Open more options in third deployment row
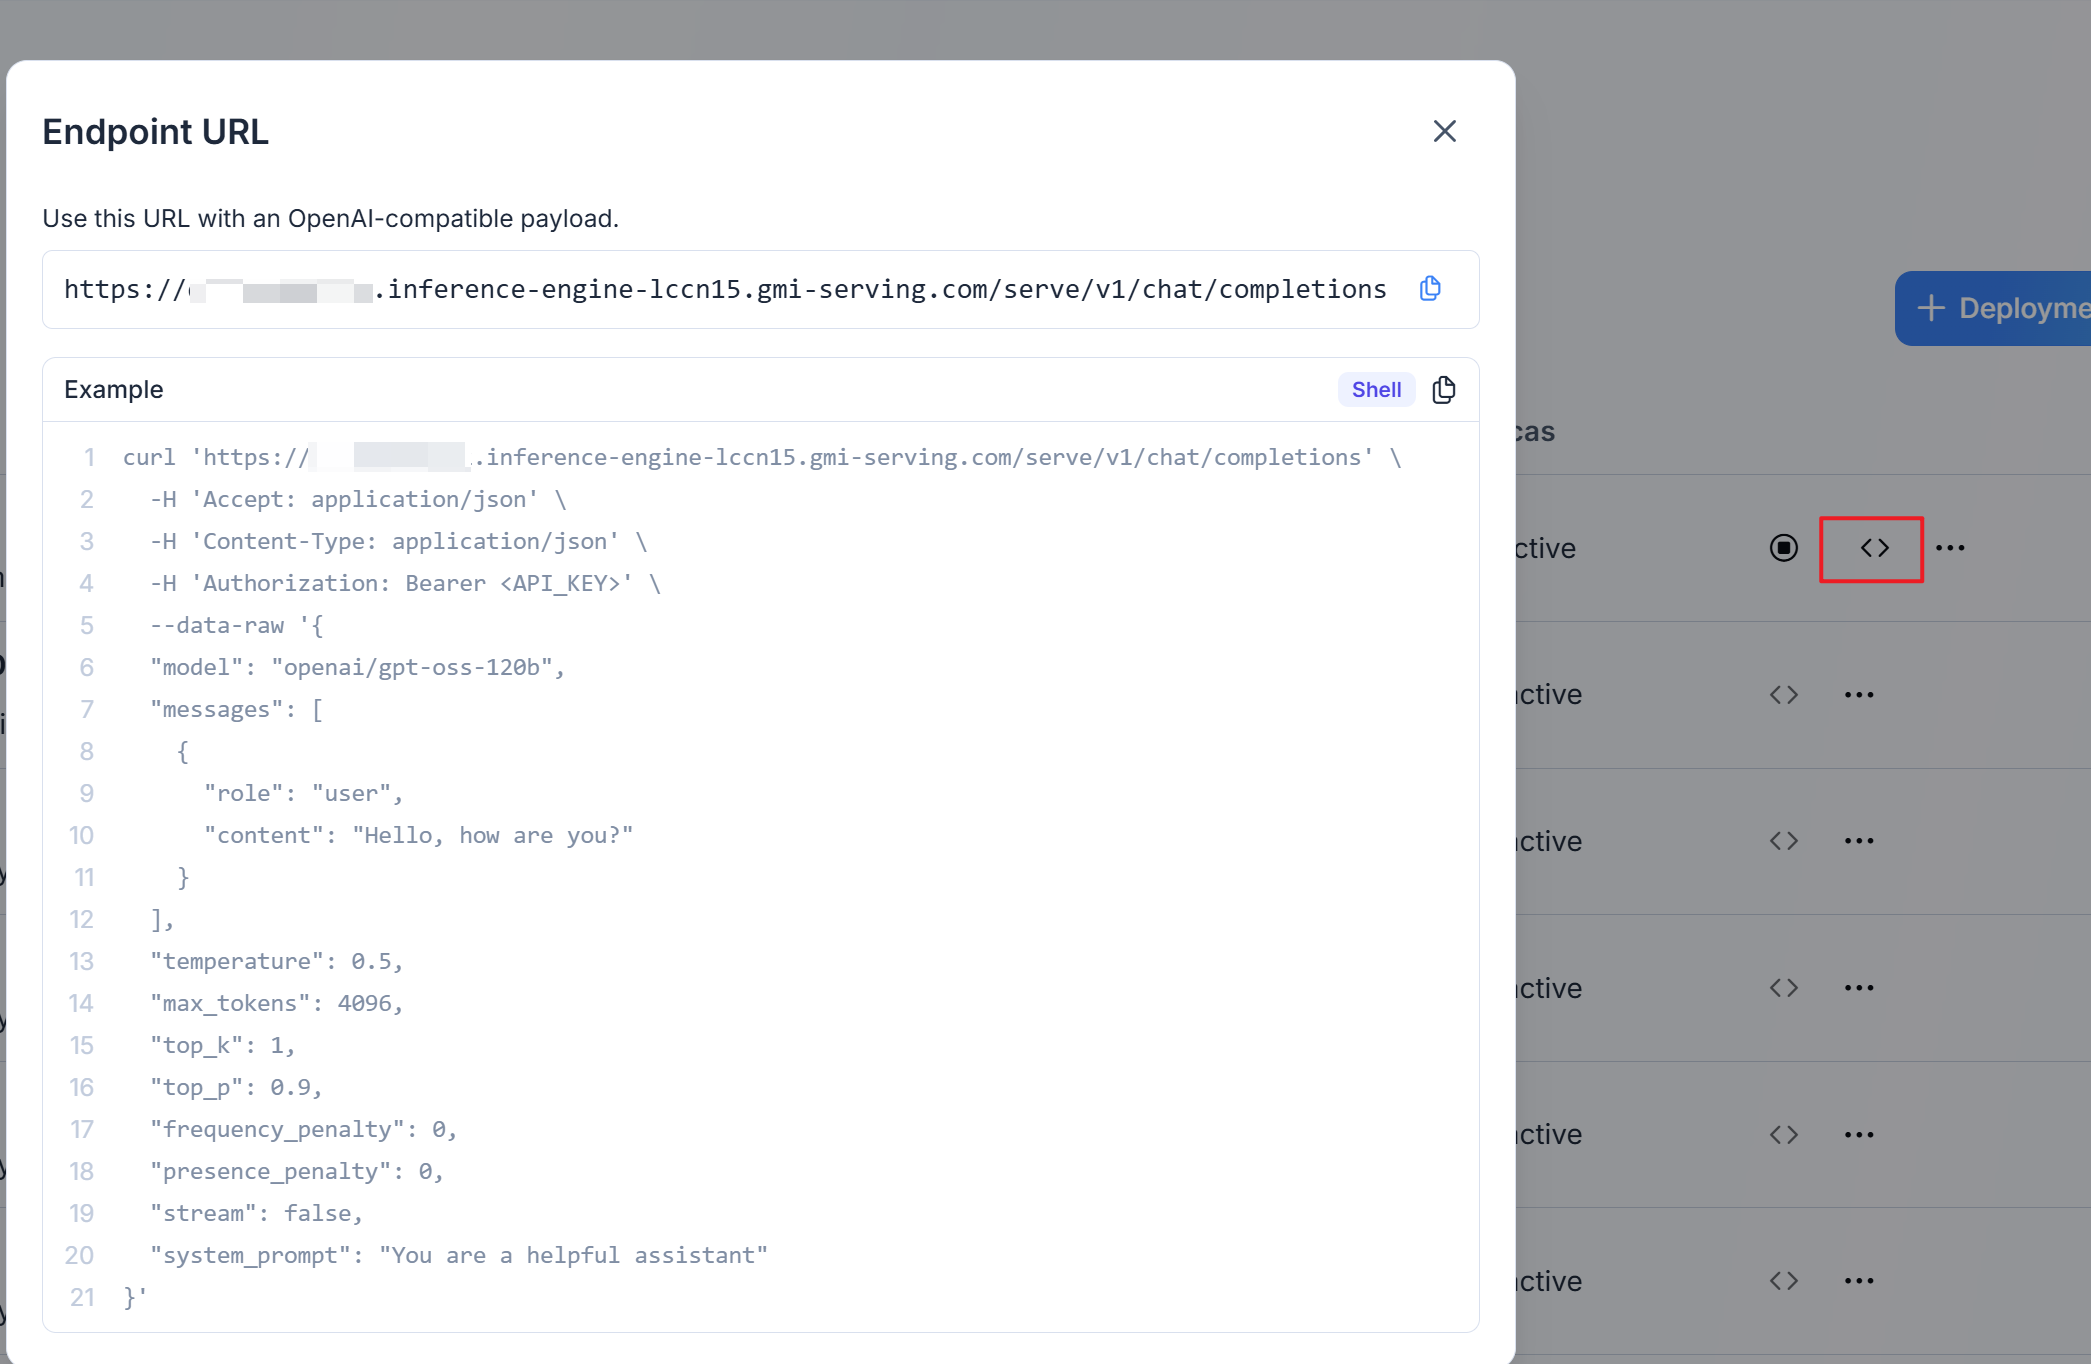Image resolution: width=2091 pixels, height=1364 pixels. (x=1859, y=841)
